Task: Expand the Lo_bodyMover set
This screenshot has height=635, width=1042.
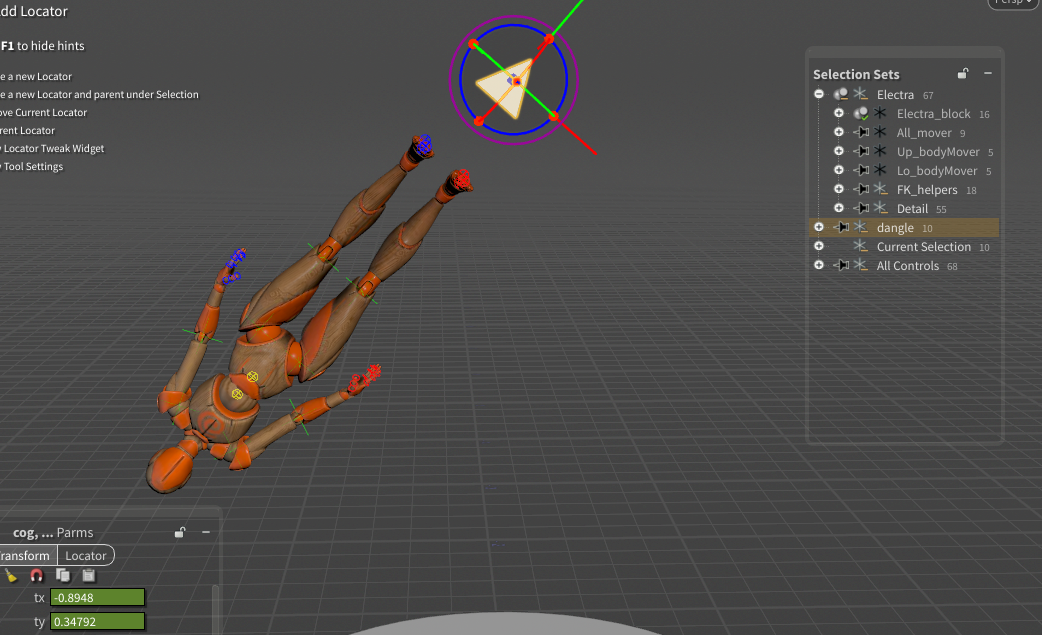Action: coord(839,170)
